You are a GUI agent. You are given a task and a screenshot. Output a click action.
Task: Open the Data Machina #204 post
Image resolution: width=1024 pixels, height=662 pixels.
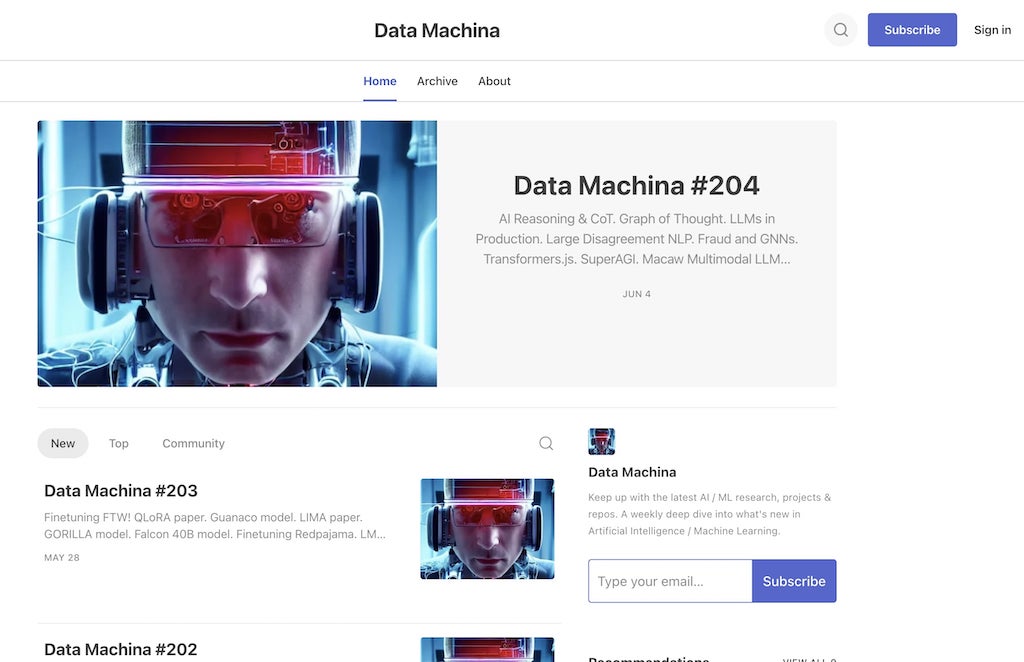pos(635,185)
